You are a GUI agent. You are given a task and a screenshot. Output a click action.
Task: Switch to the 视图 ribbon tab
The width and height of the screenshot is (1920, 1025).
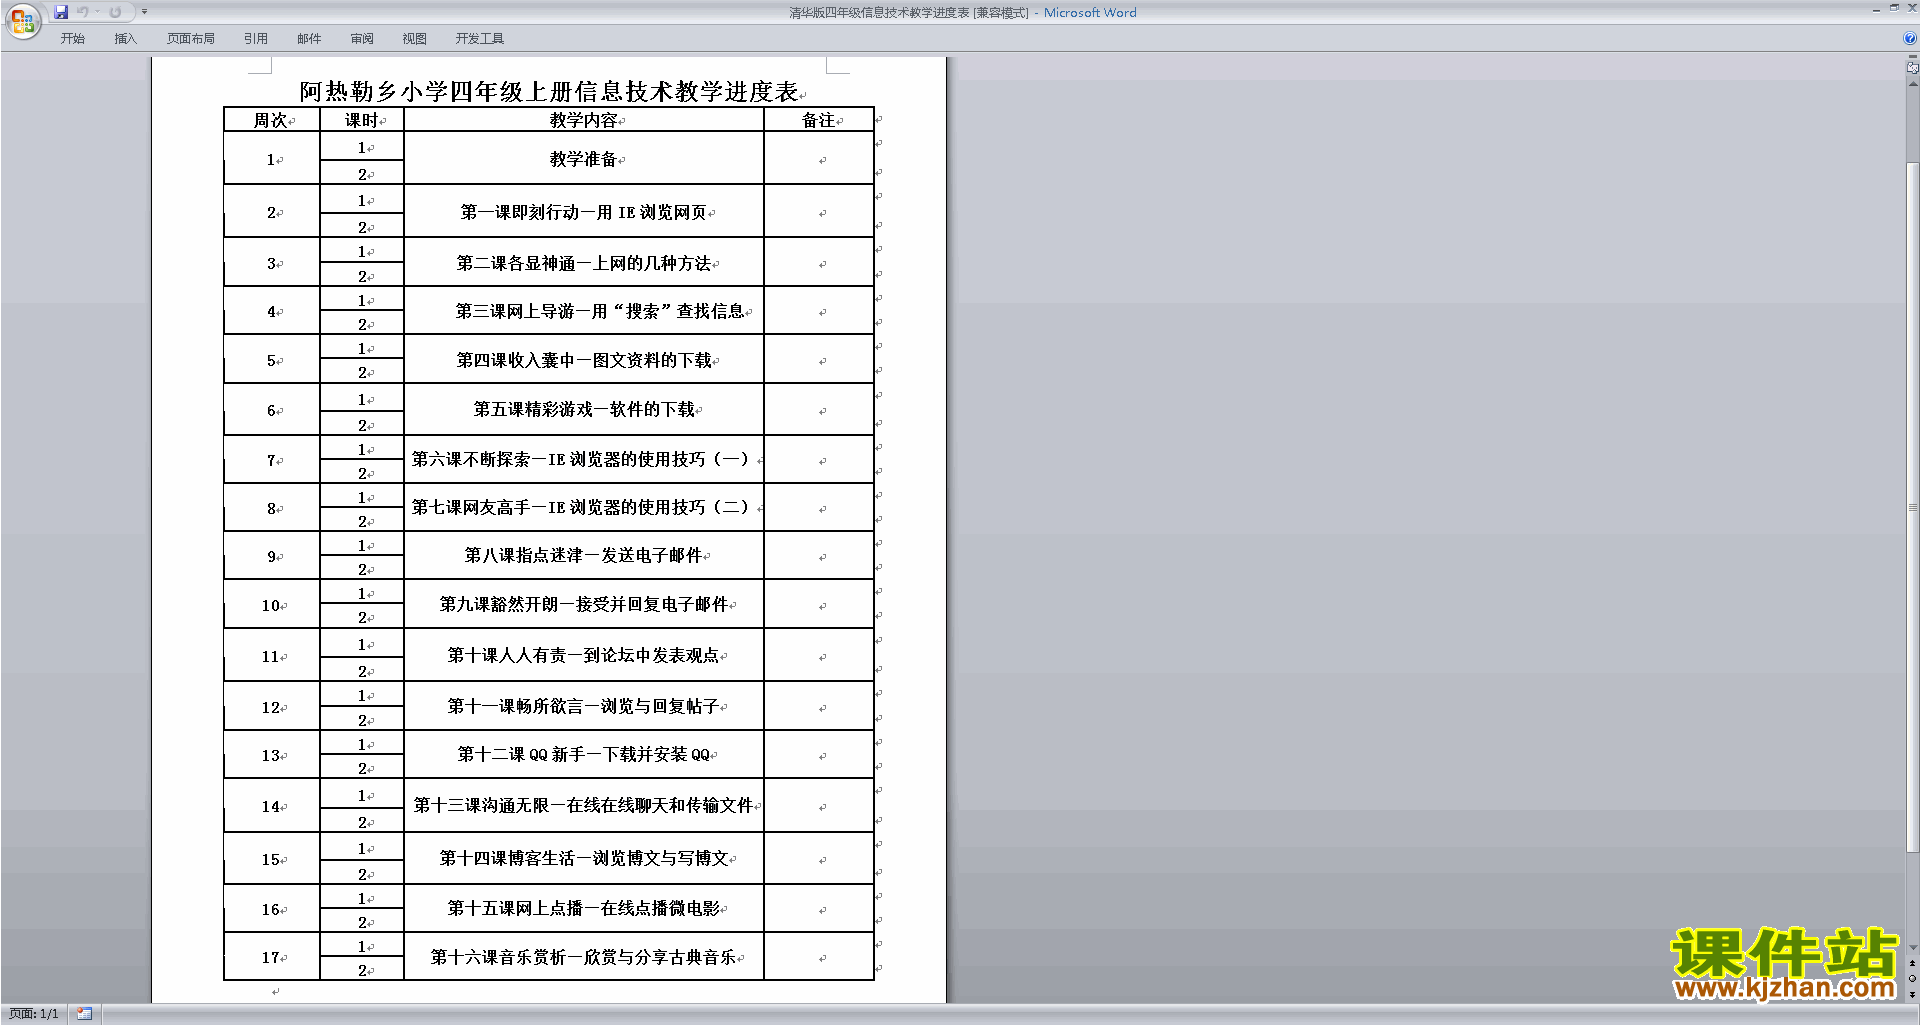coord(415,39)
